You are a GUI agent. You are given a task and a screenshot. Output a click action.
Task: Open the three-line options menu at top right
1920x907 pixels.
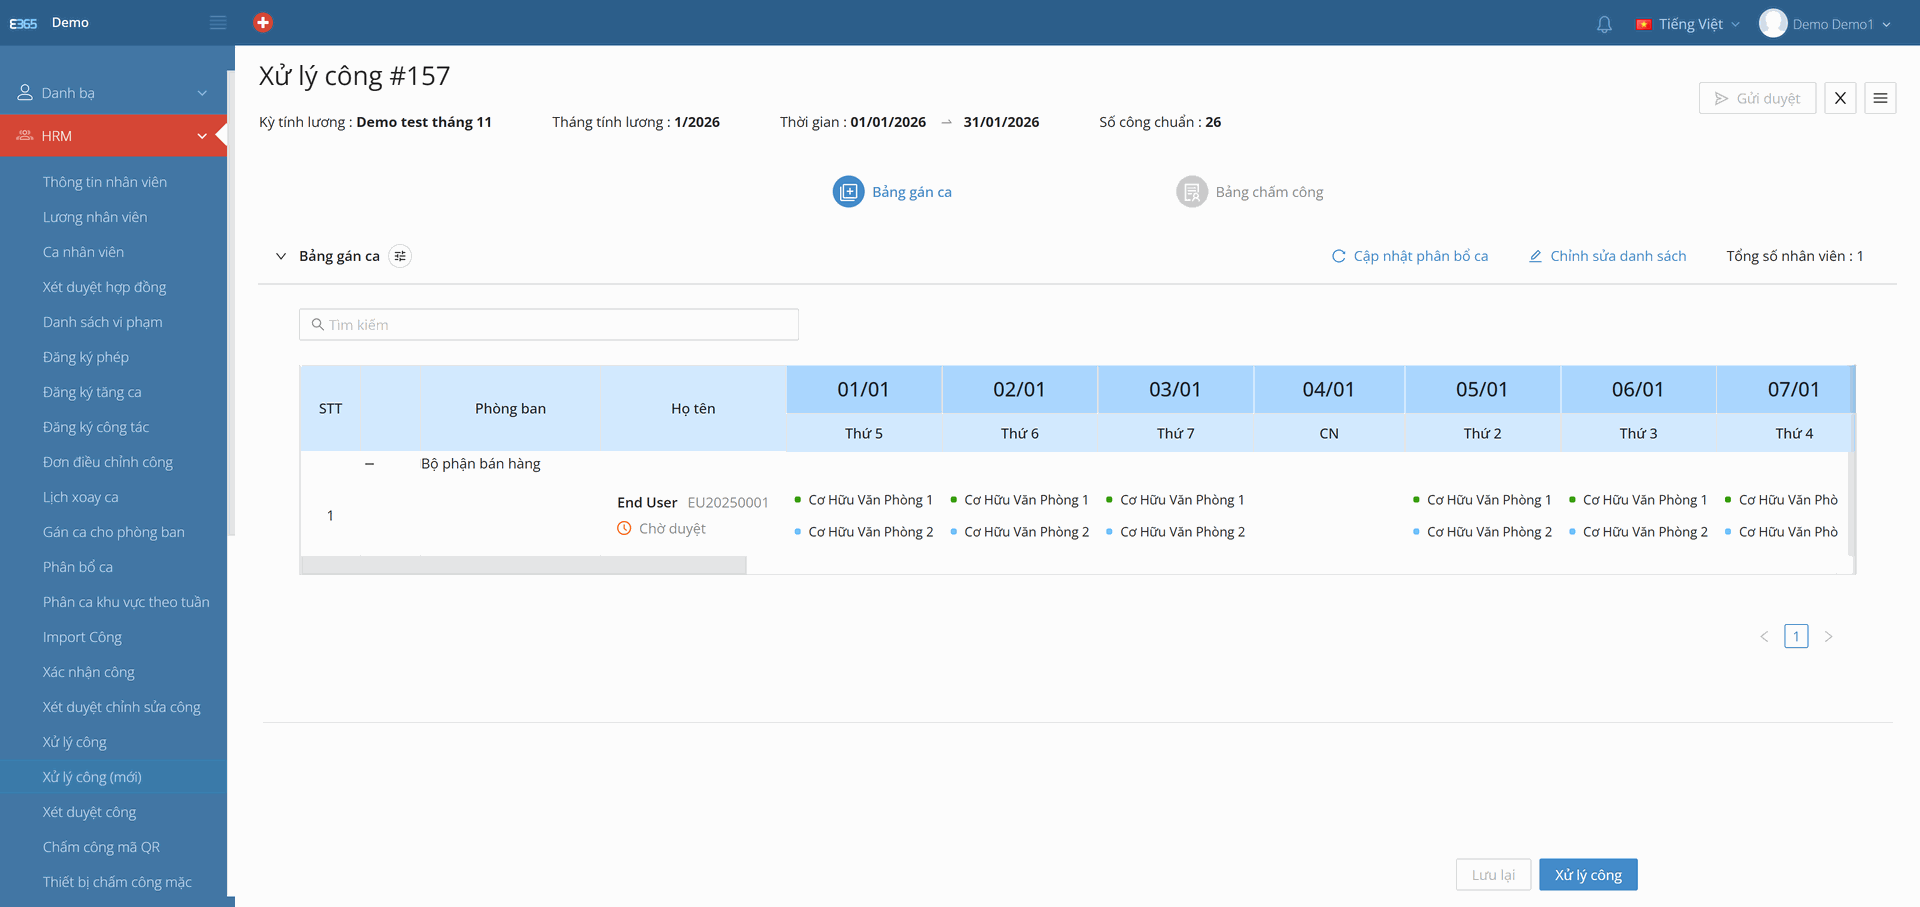1880,98
